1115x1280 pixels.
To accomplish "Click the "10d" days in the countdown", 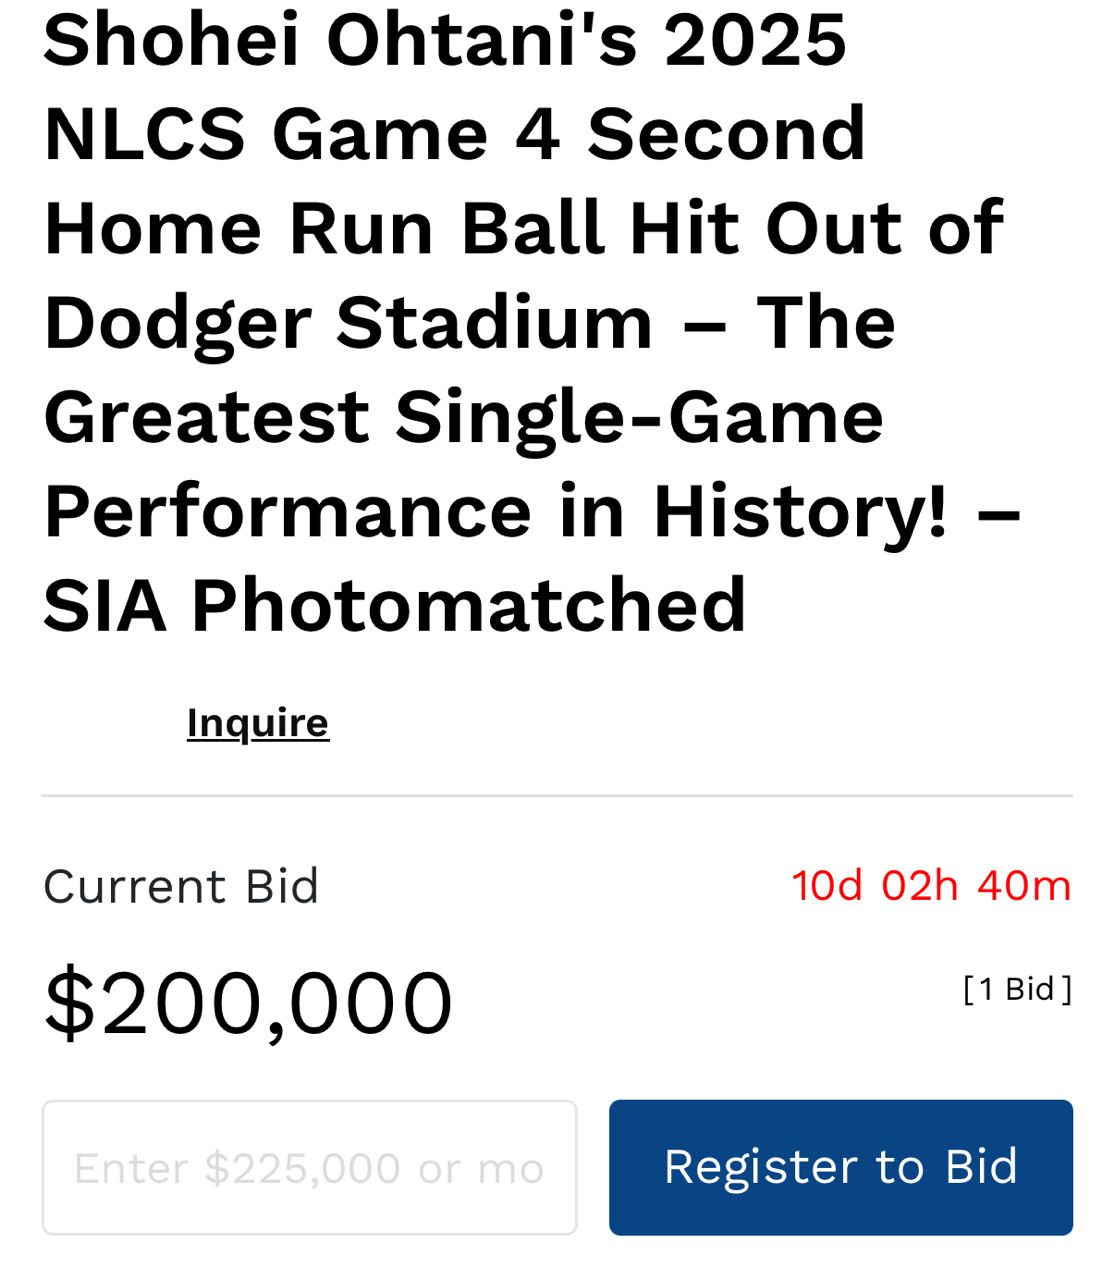I will (x=827, y=886).
